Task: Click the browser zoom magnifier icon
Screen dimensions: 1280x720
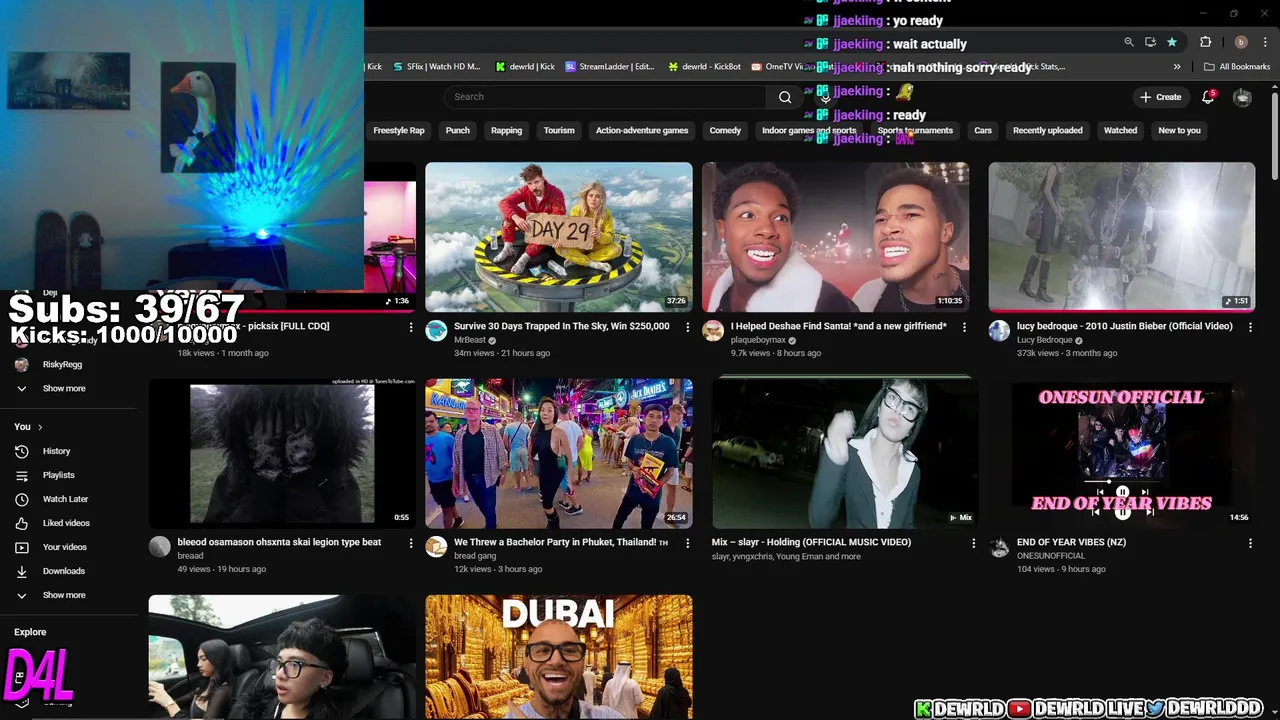Action: tap(1129, 42)
